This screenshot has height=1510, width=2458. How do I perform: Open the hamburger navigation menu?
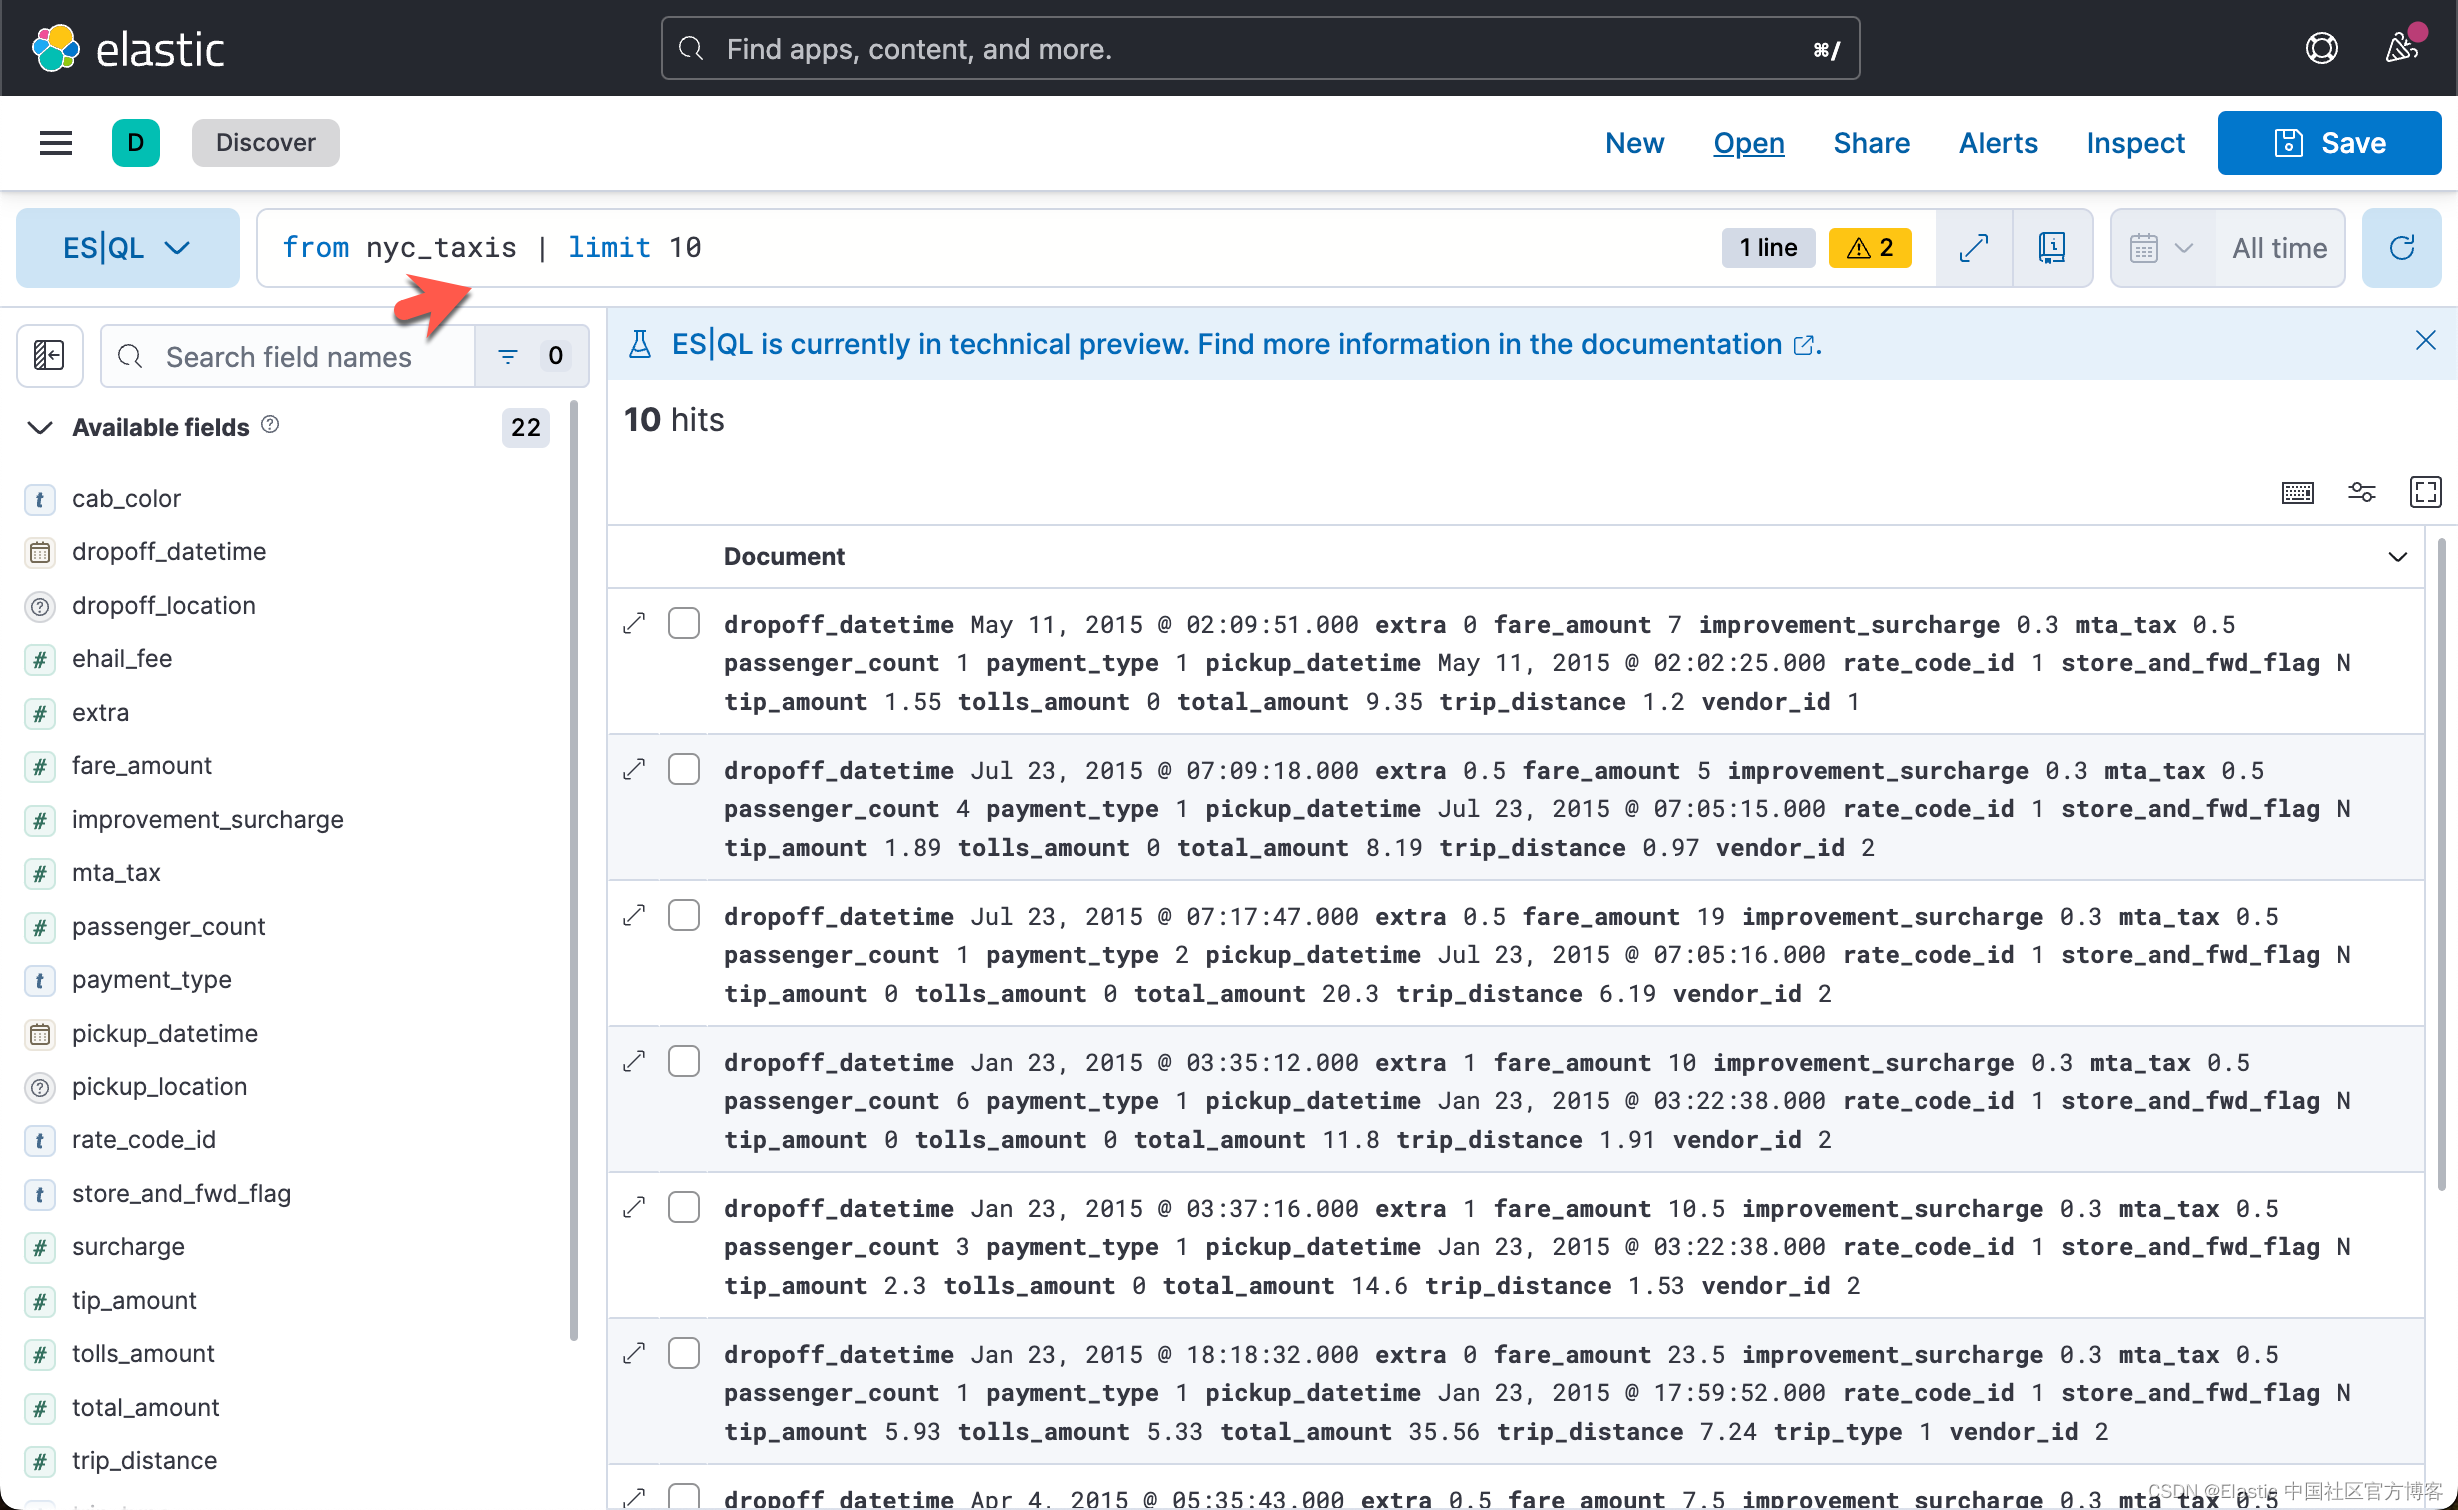(x=56, y=143)
